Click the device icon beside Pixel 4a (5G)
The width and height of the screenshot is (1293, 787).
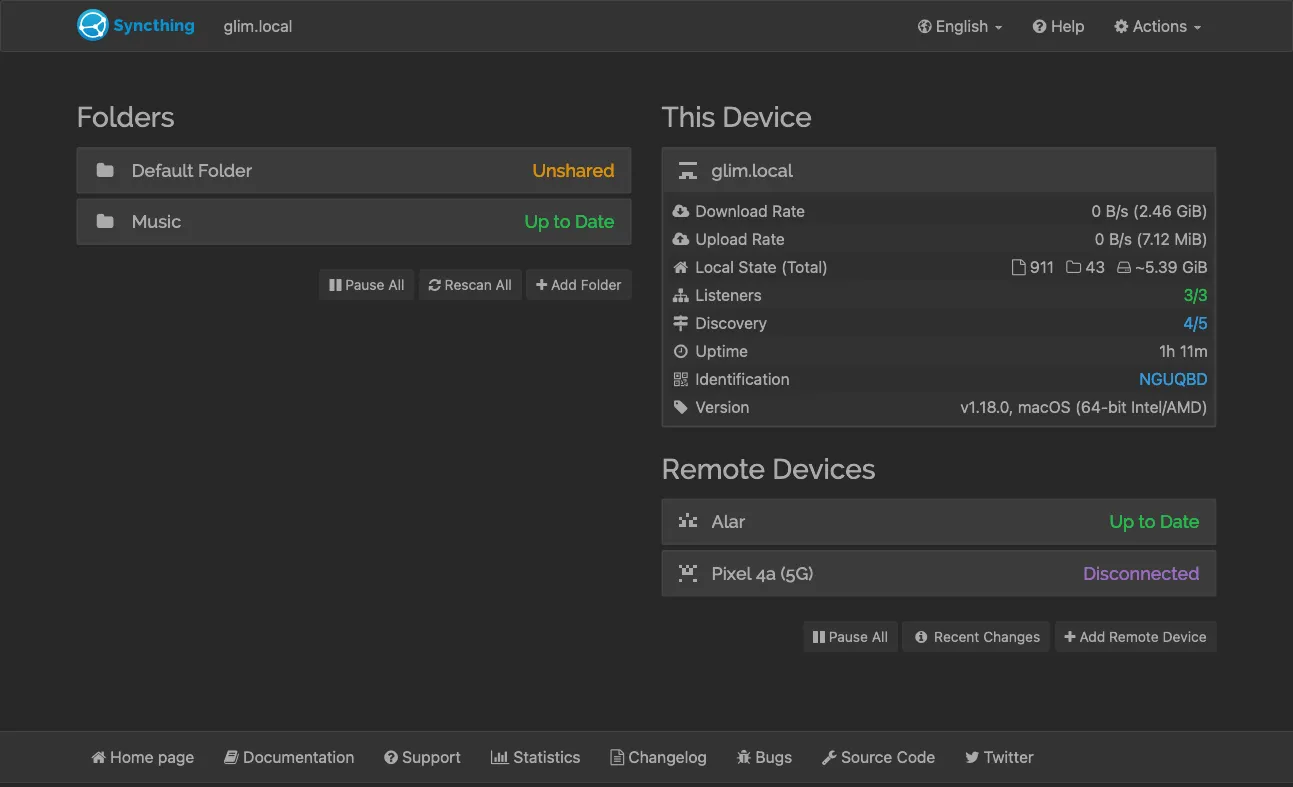click(687, 573)
